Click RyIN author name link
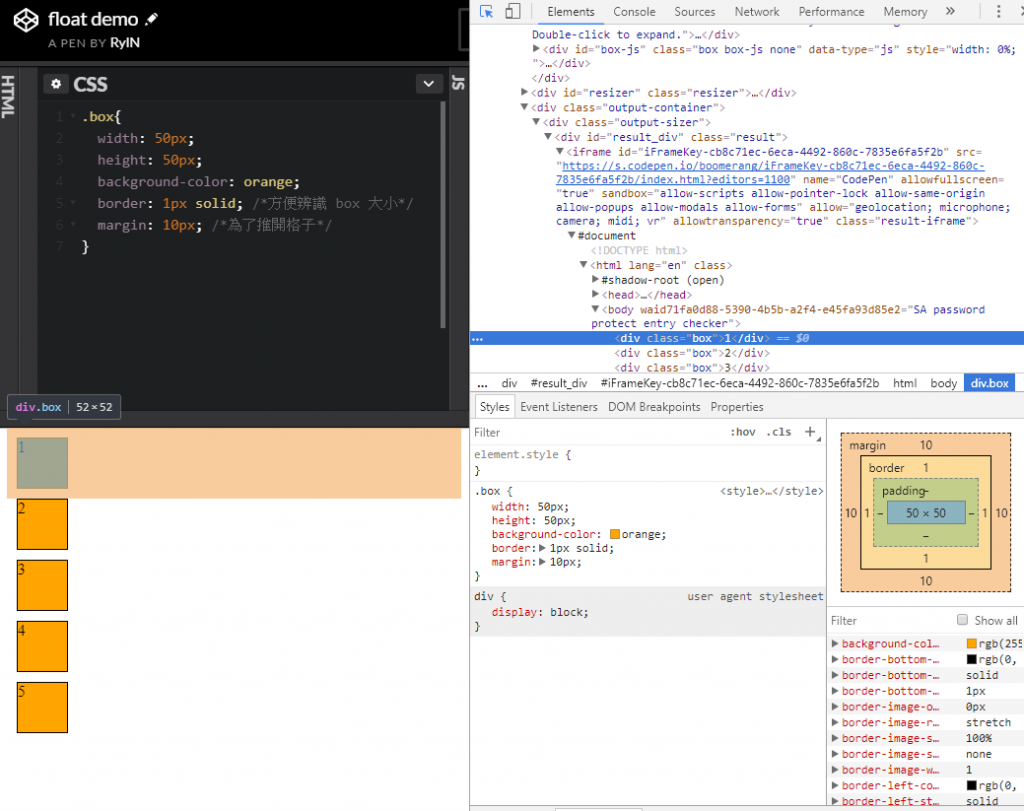 (125, 42)
